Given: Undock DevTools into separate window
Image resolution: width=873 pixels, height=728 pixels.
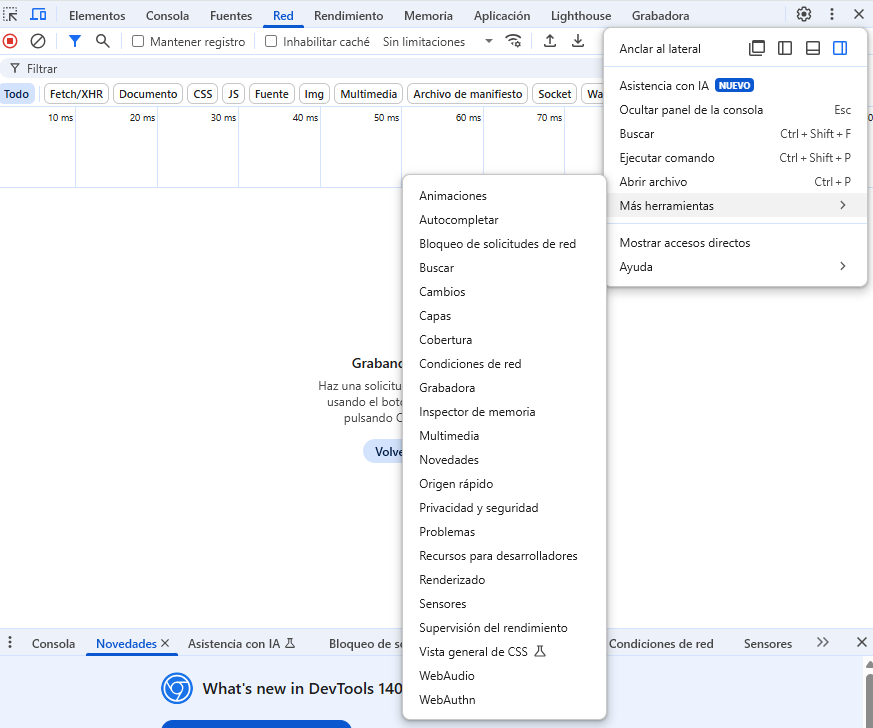Looking at the screenshot, I should click(x=757, y=49).
